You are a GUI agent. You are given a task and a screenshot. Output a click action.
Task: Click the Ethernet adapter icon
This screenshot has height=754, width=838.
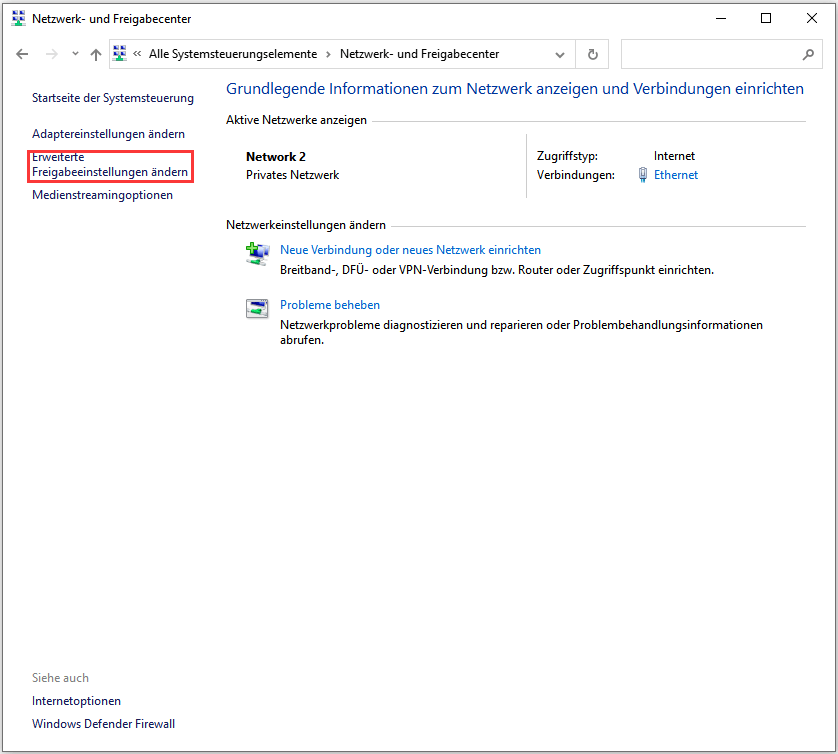click(642, 175)
